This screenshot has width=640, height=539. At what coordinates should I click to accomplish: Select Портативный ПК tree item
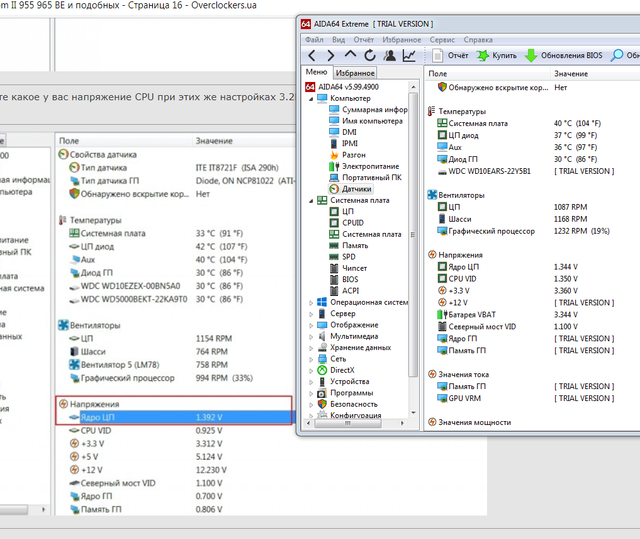[x=366, y=177]
